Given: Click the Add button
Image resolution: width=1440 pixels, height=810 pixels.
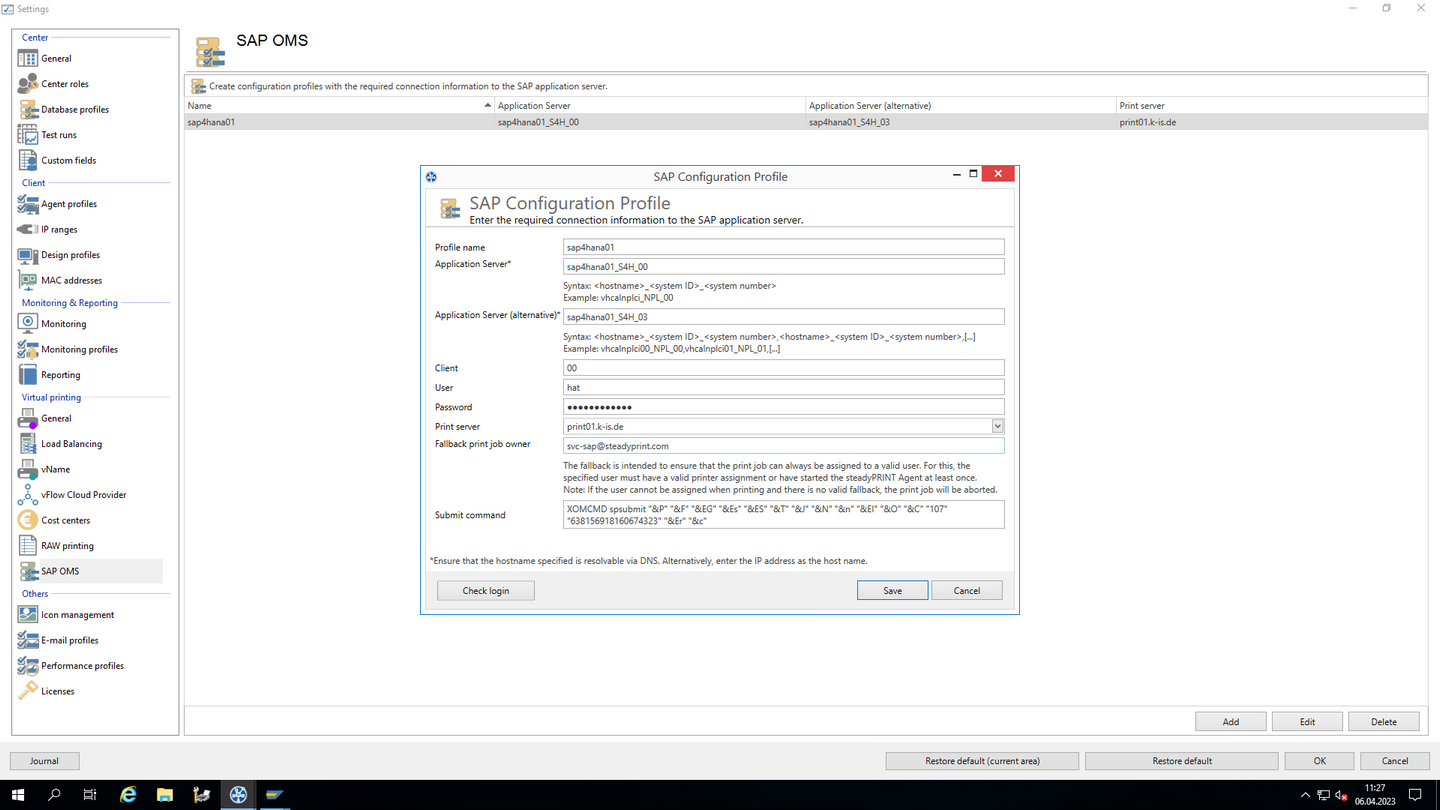Looking at the screenshot, I should tap(1231, 722).
